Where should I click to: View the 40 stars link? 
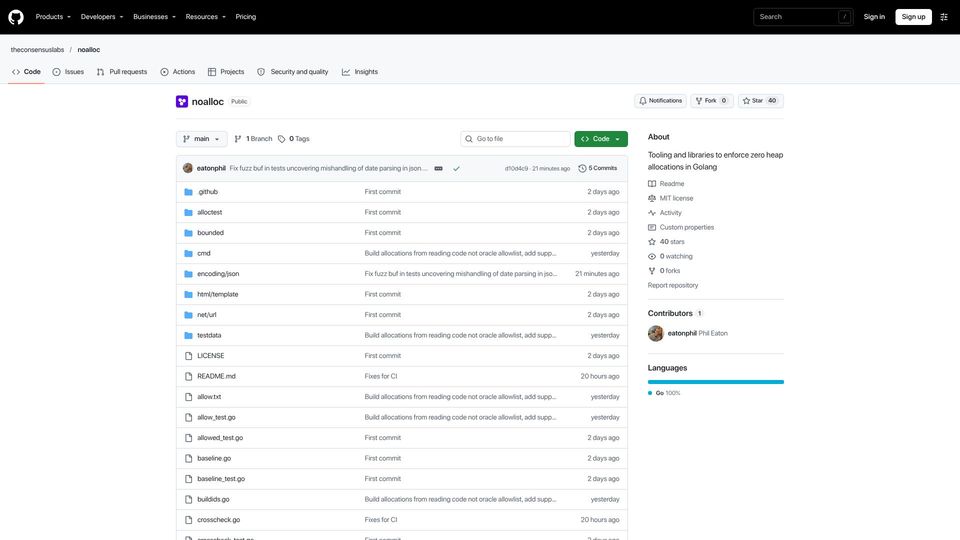[666, 242]
